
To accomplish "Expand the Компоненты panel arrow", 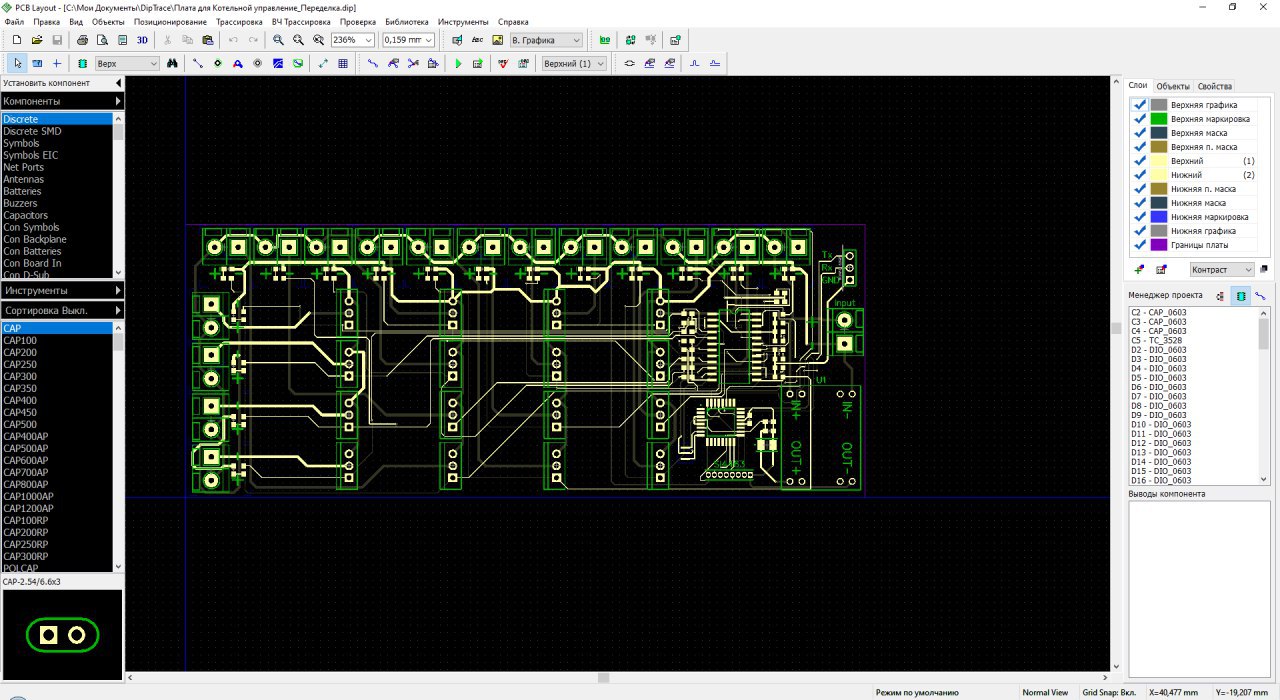I will [118, 101].
